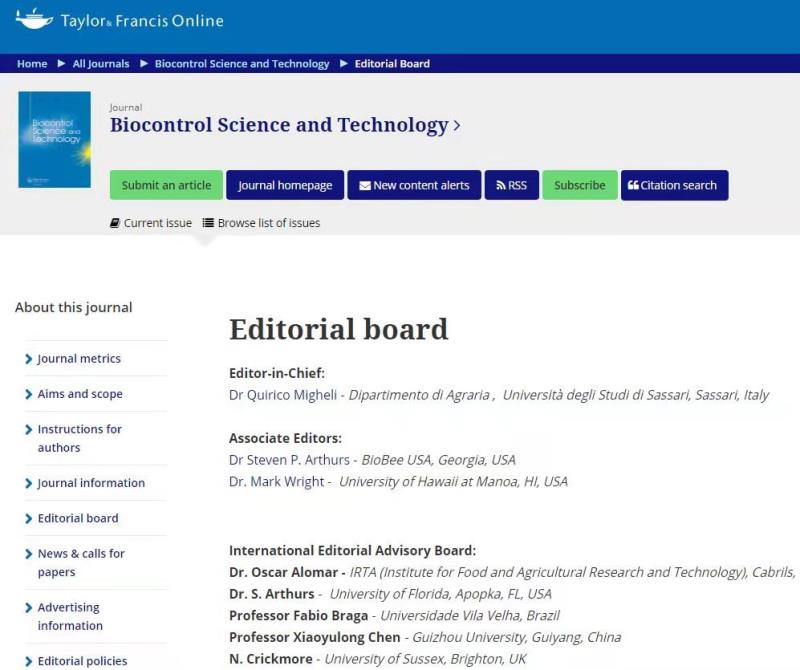Click the name Dr. Oscar Alomar

pos(284,572)
